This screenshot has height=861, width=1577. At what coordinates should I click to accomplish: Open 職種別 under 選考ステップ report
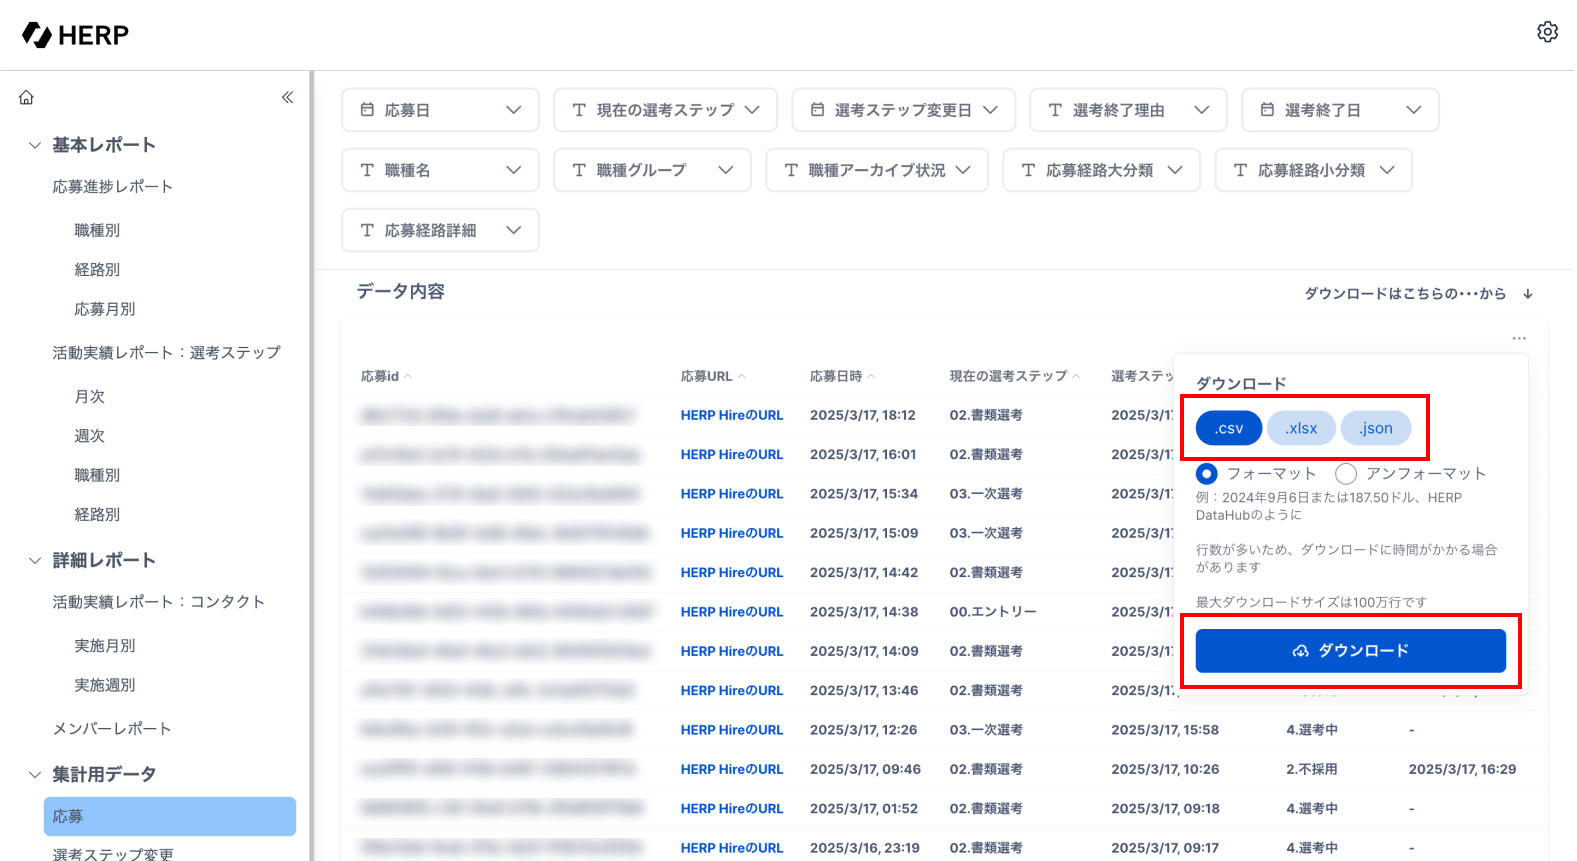[97, 475]
